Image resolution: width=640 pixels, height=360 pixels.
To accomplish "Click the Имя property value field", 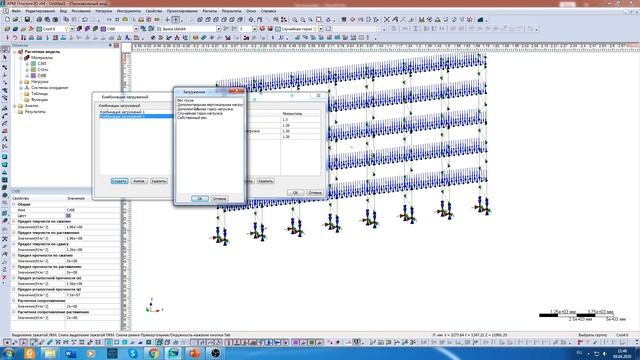I will pyautogui.click(x=93, y=210).
